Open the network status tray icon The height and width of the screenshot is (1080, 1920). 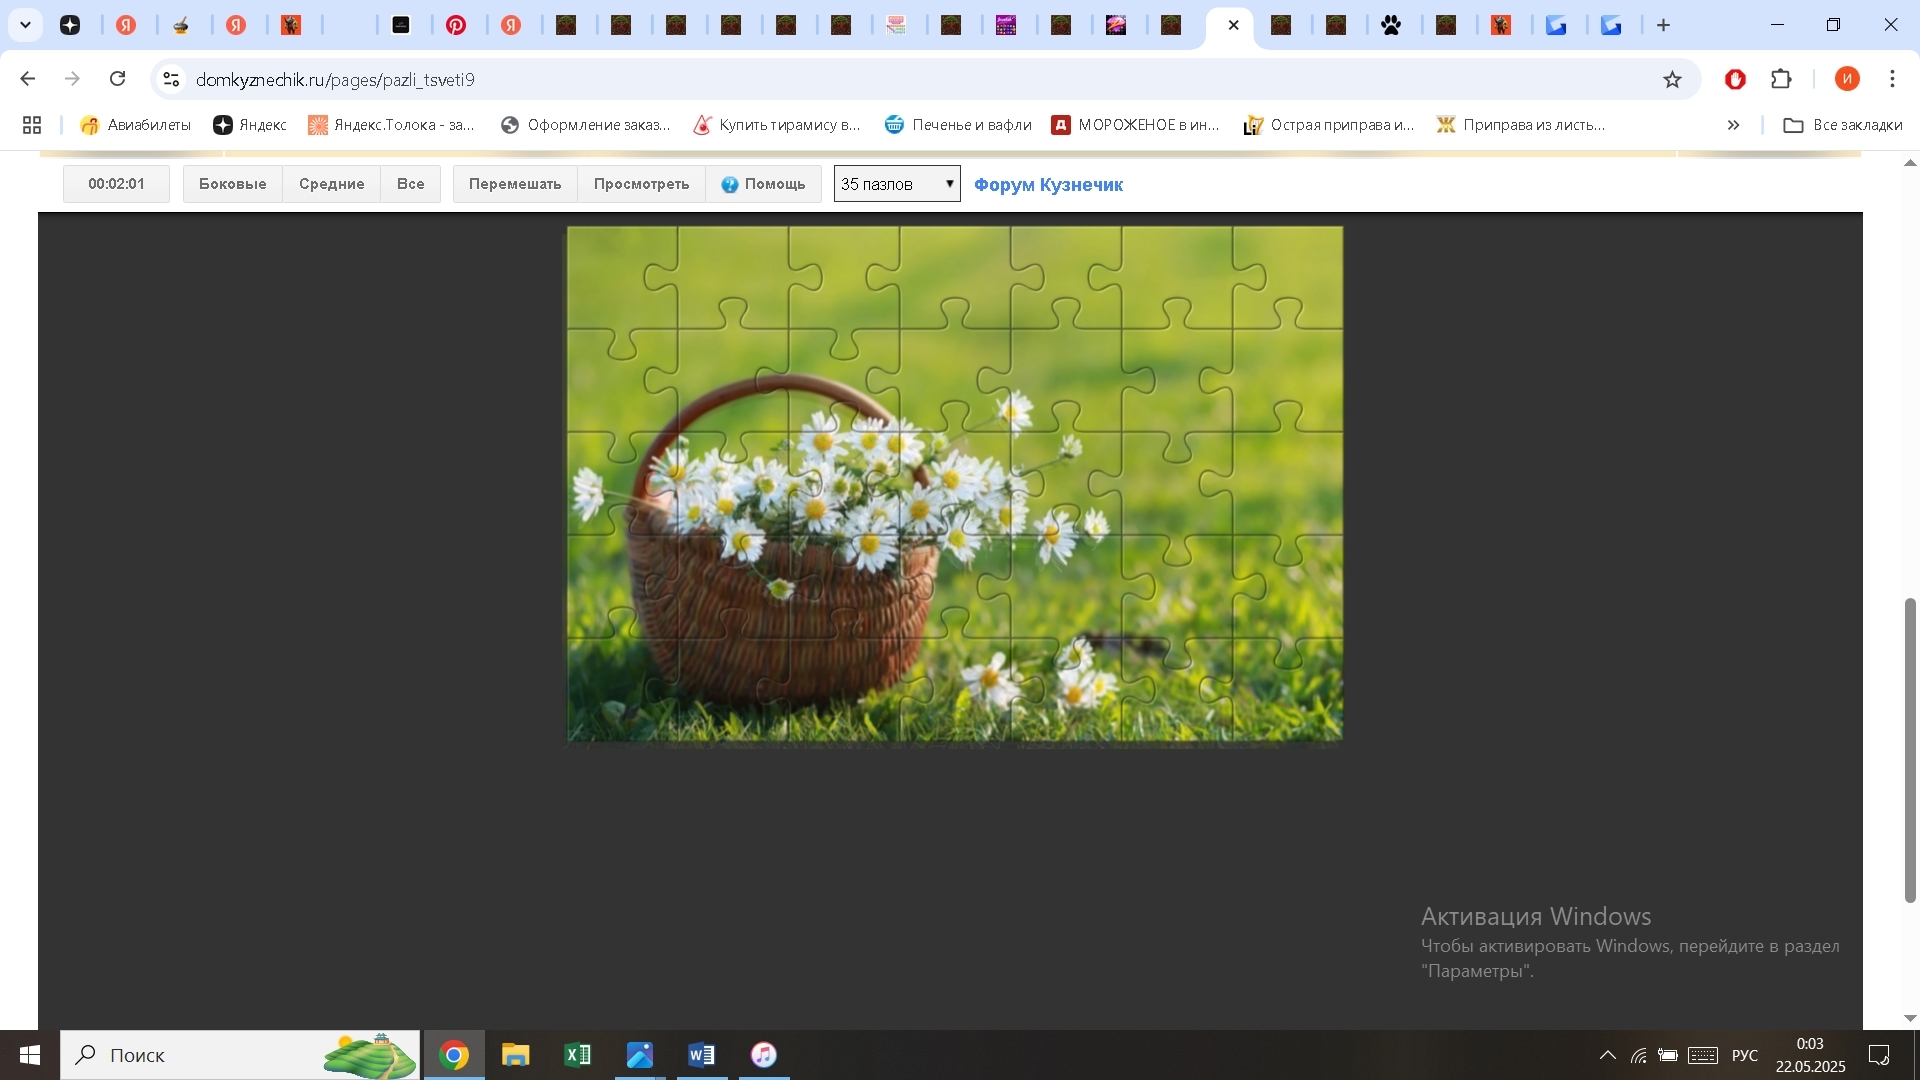(x=1638, y=1055)
